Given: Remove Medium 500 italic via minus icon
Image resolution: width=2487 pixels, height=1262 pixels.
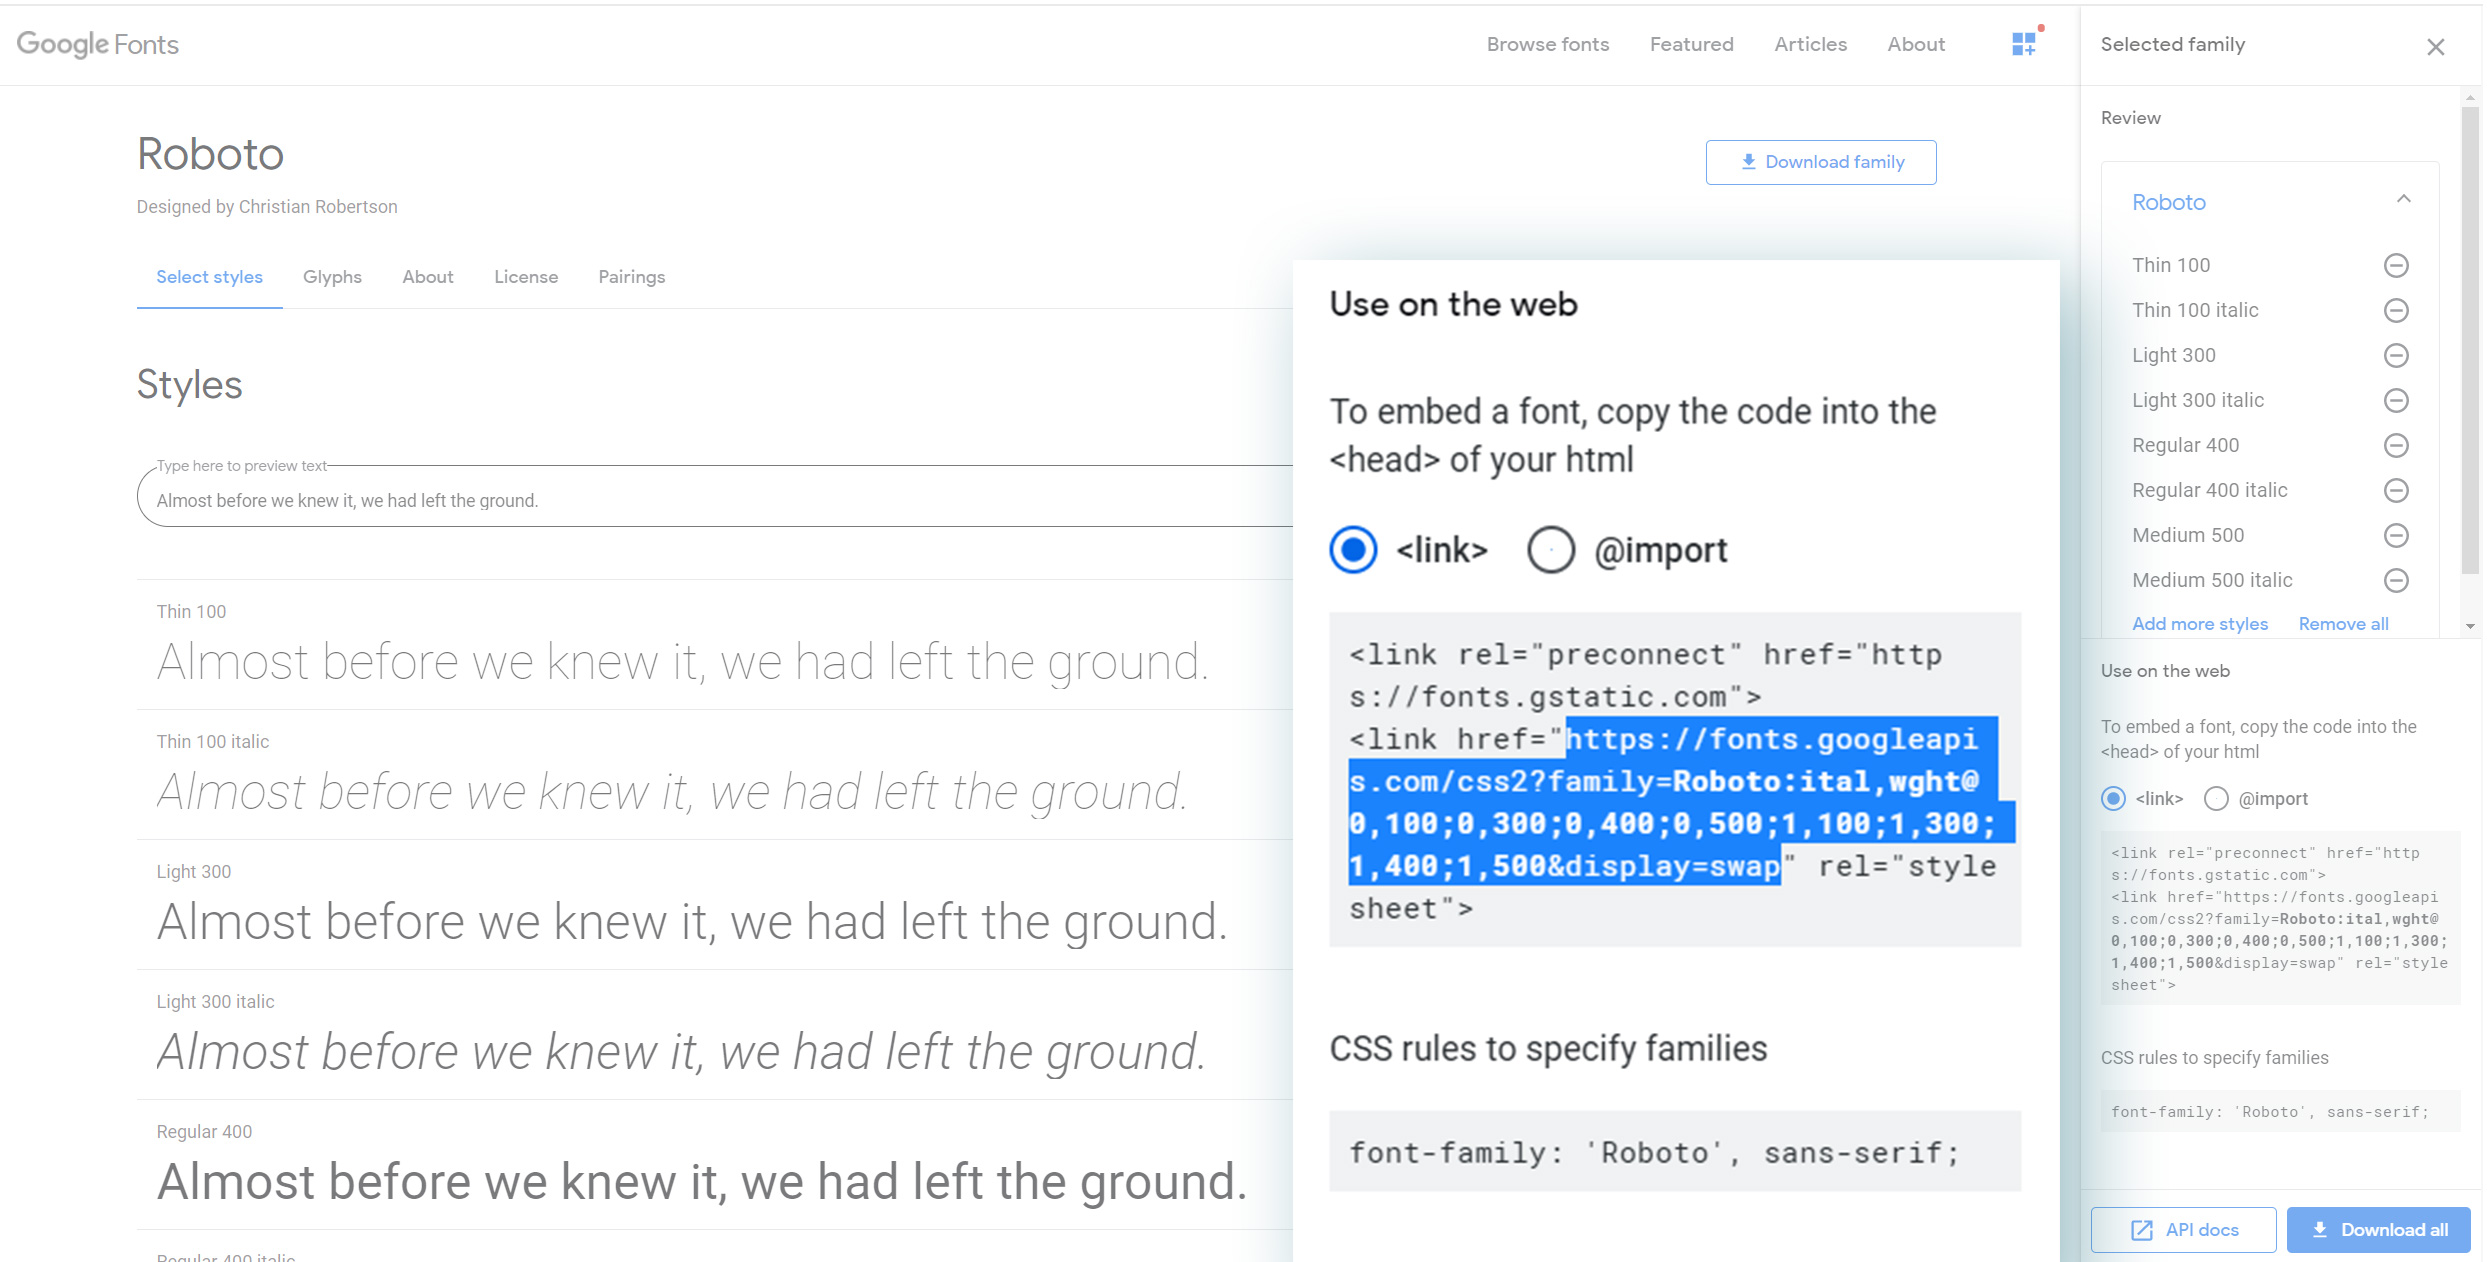Looking at the screenshot, I should [2395, 580].
